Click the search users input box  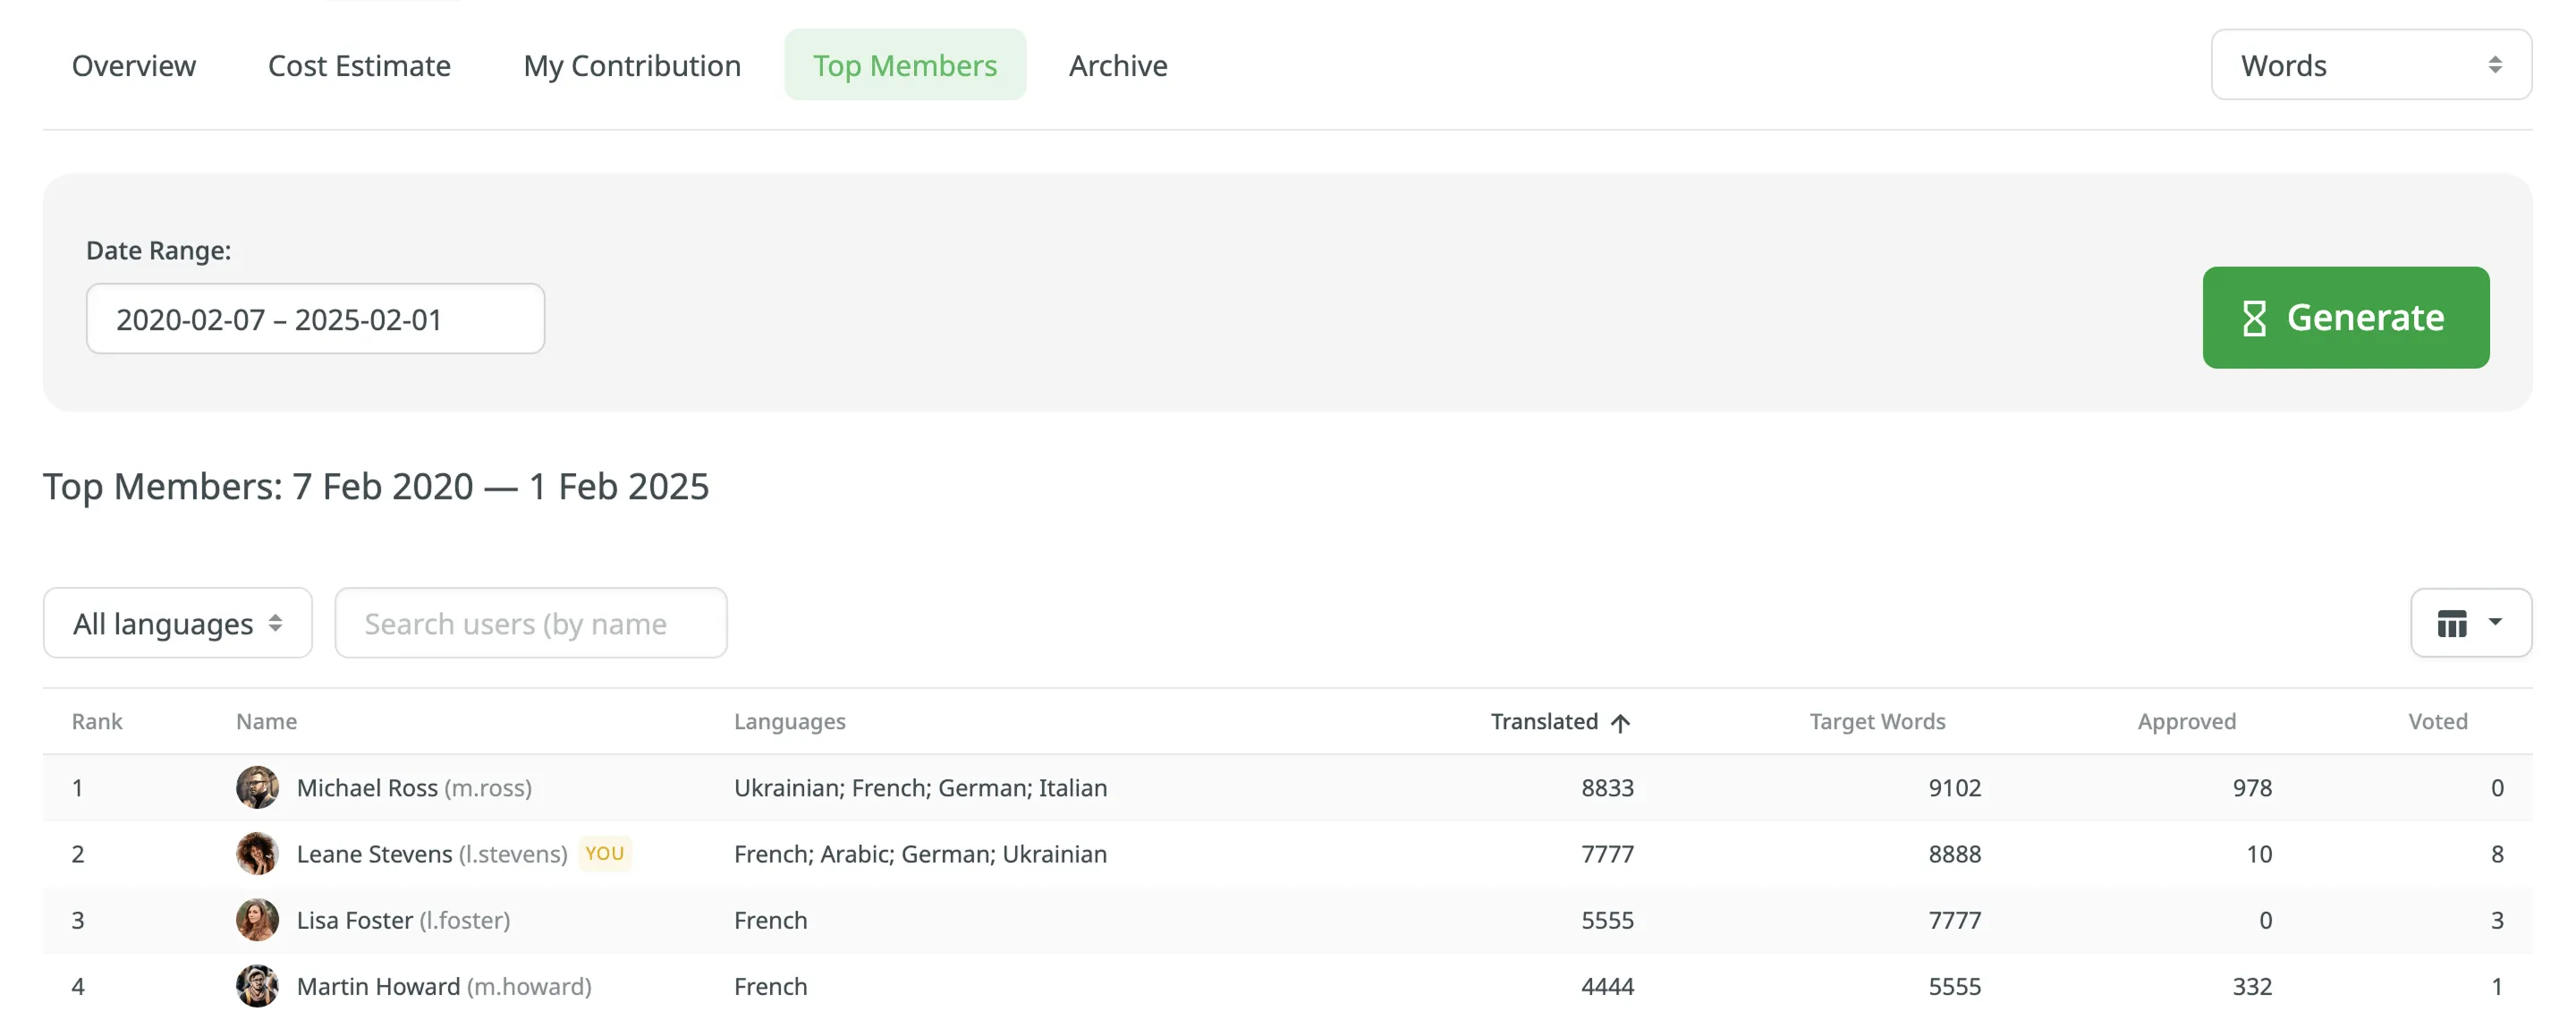[x=531, y=622]
